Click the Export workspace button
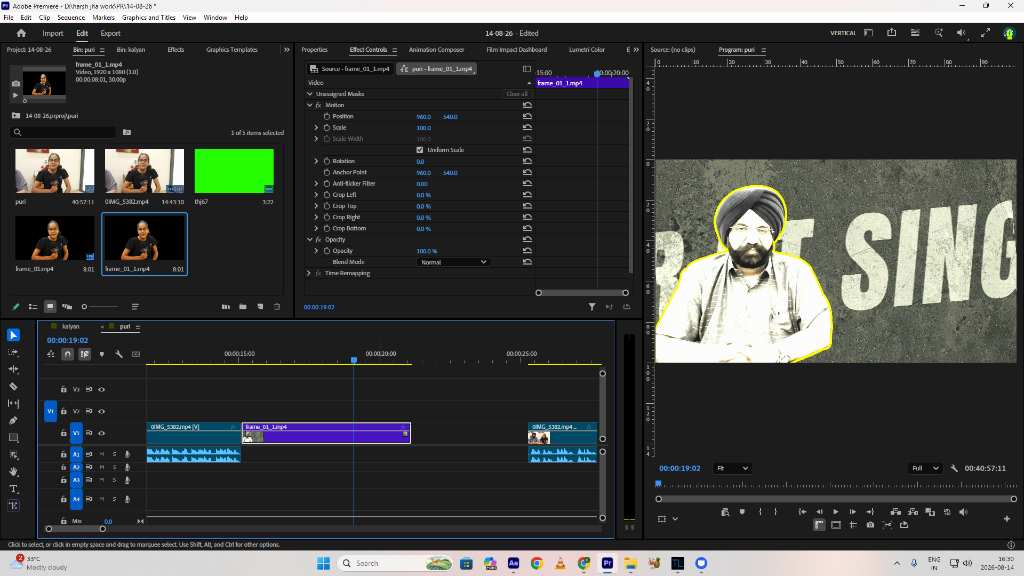The width and height of the screenshot is (1024, 576). [110, 33]
